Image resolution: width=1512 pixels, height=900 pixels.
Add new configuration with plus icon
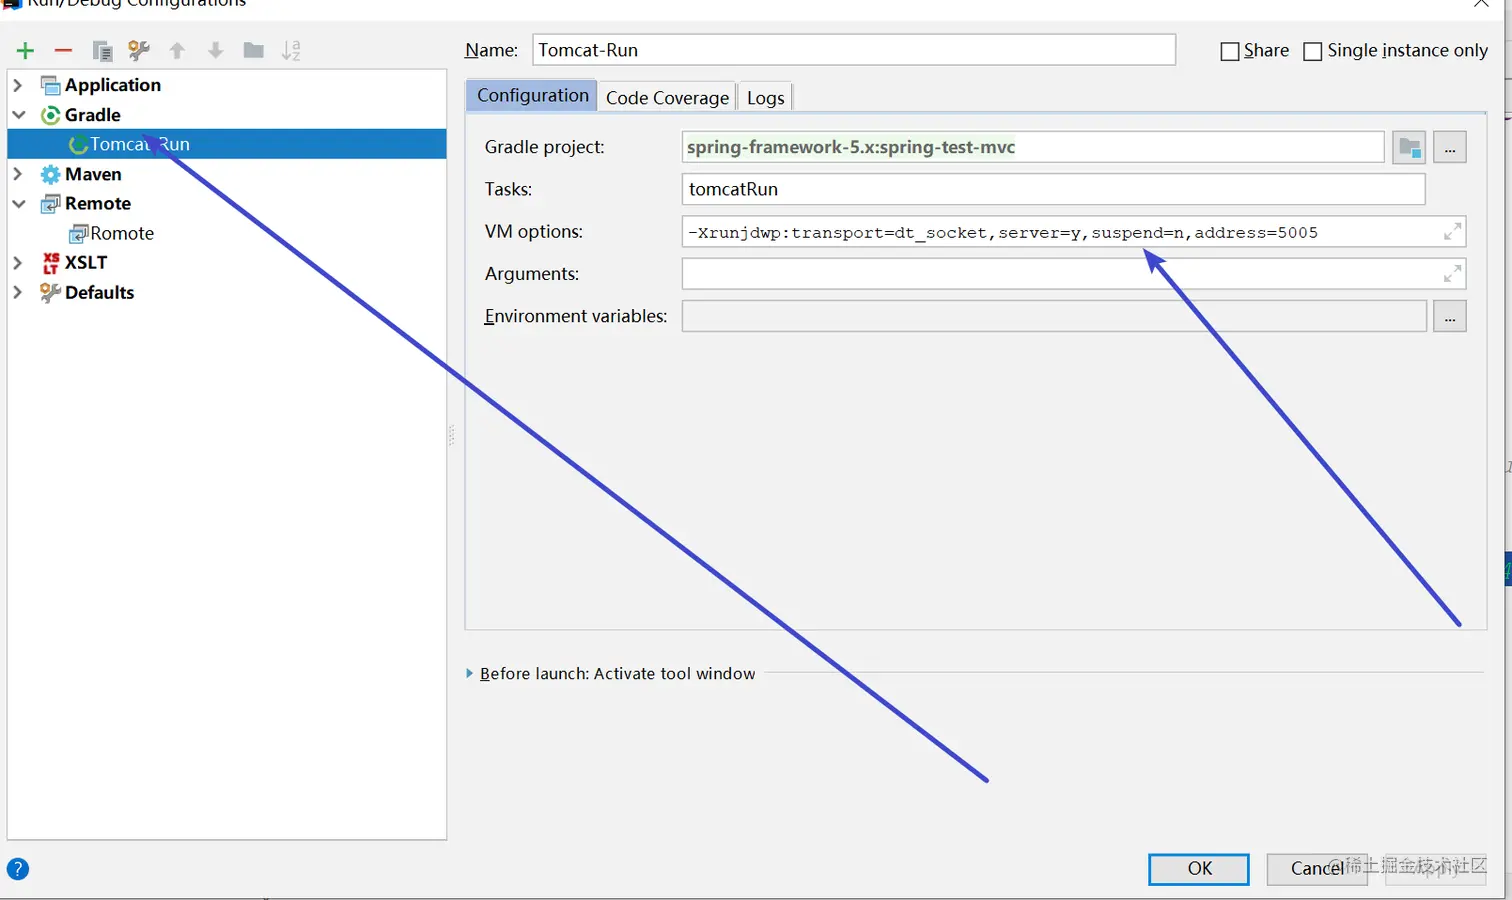click(25, 50)
